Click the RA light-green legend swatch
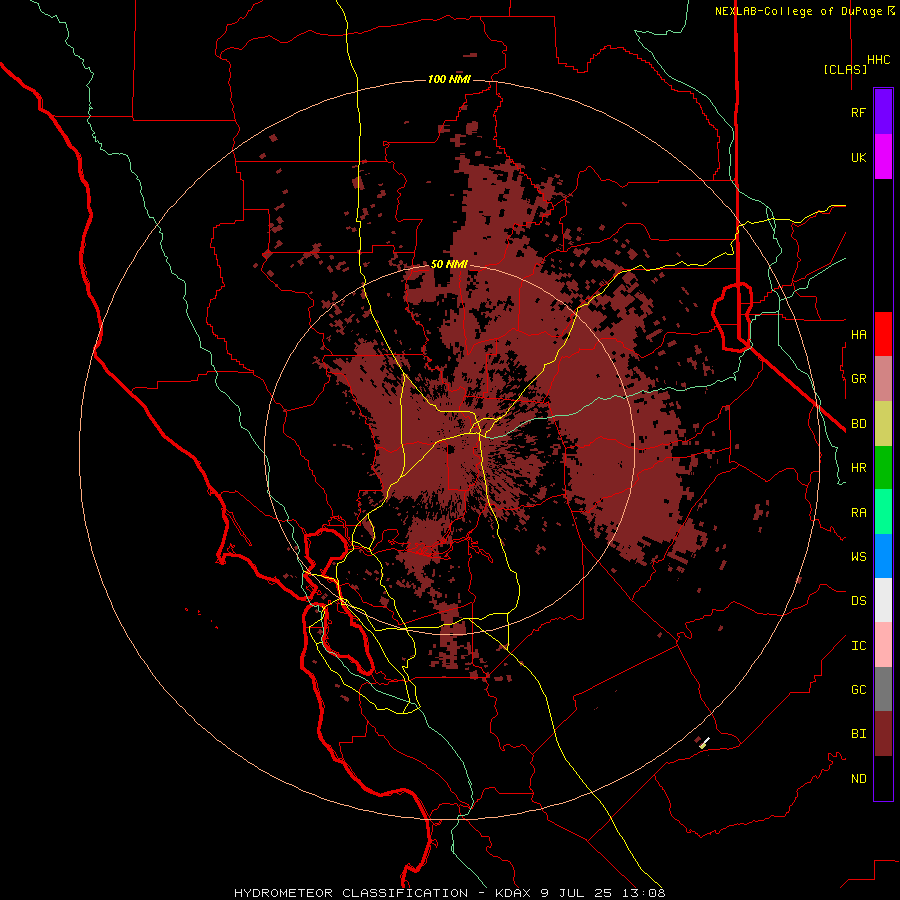Image resolution: width=900 pixels, height=900 pixels. [x=883, y=512]
